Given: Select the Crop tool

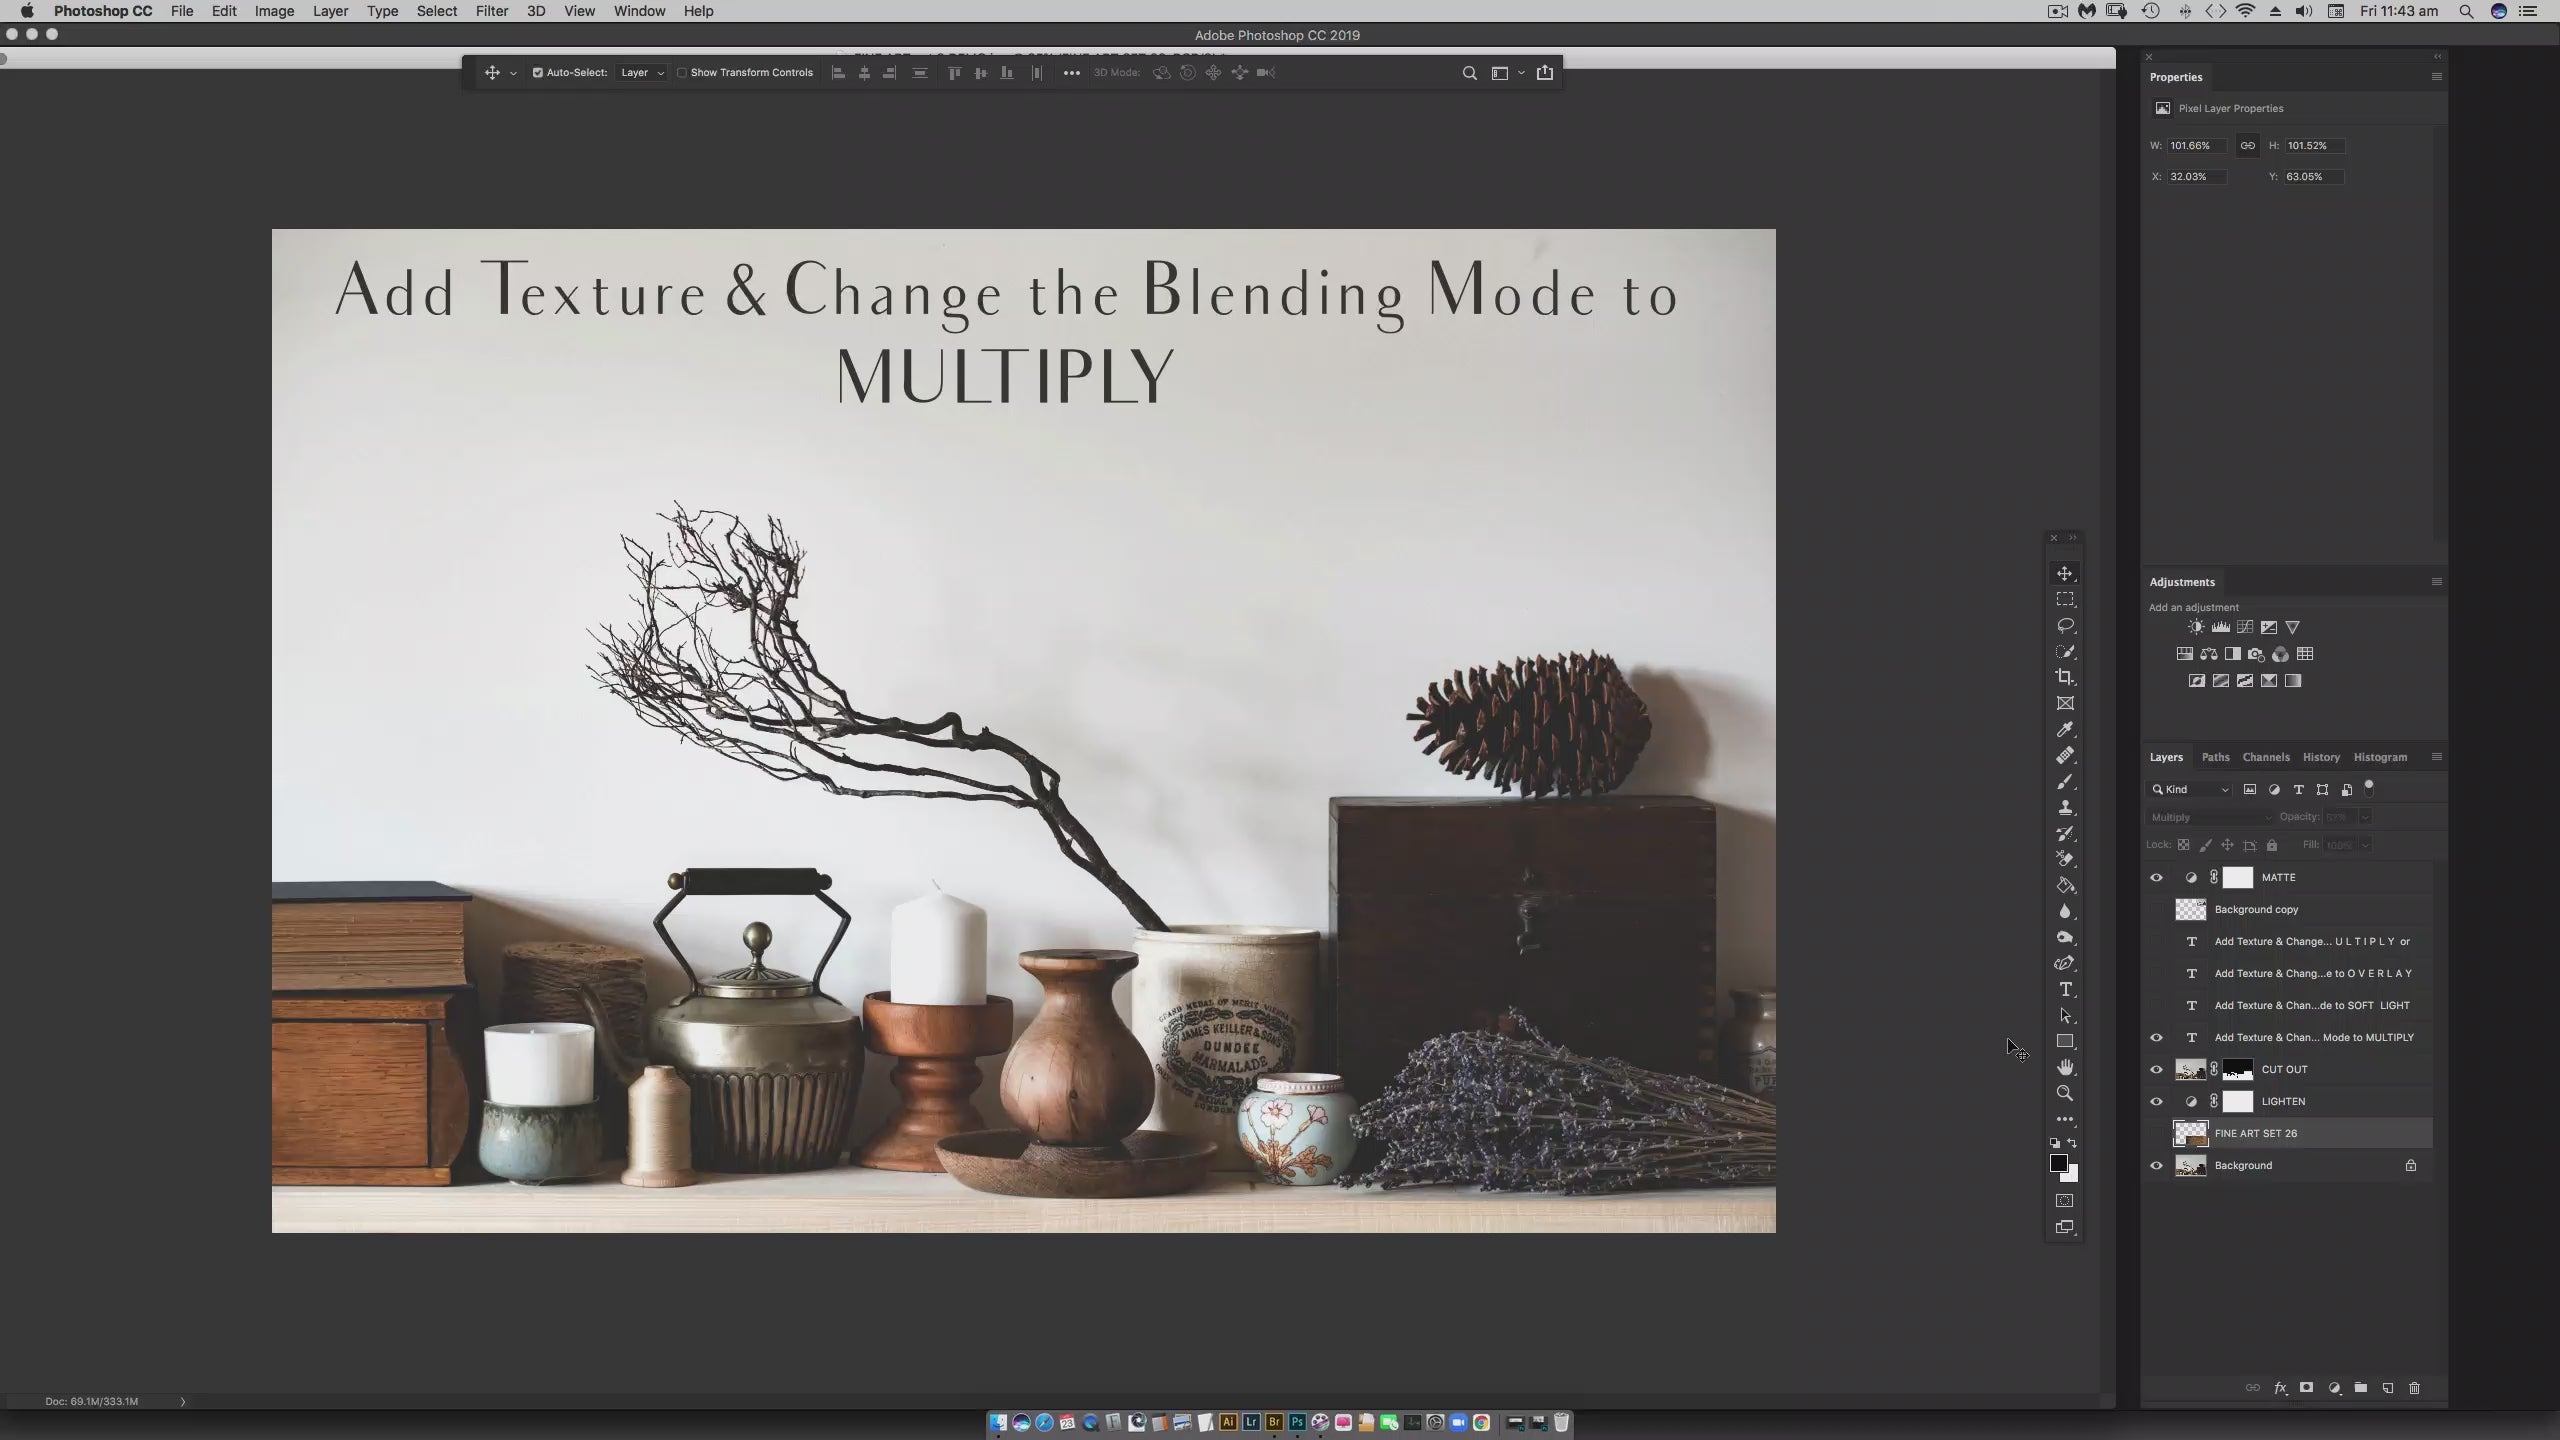Looking at the screenshot, I should pyautogui.click(x=2065, y=677).
